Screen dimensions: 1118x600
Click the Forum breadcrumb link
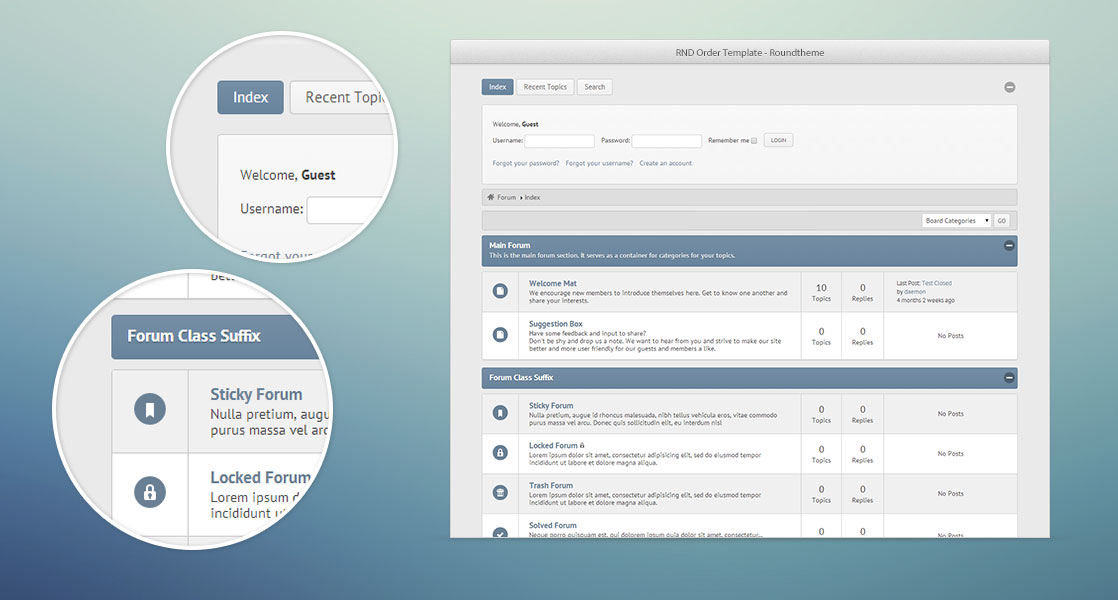pos(506,197)
